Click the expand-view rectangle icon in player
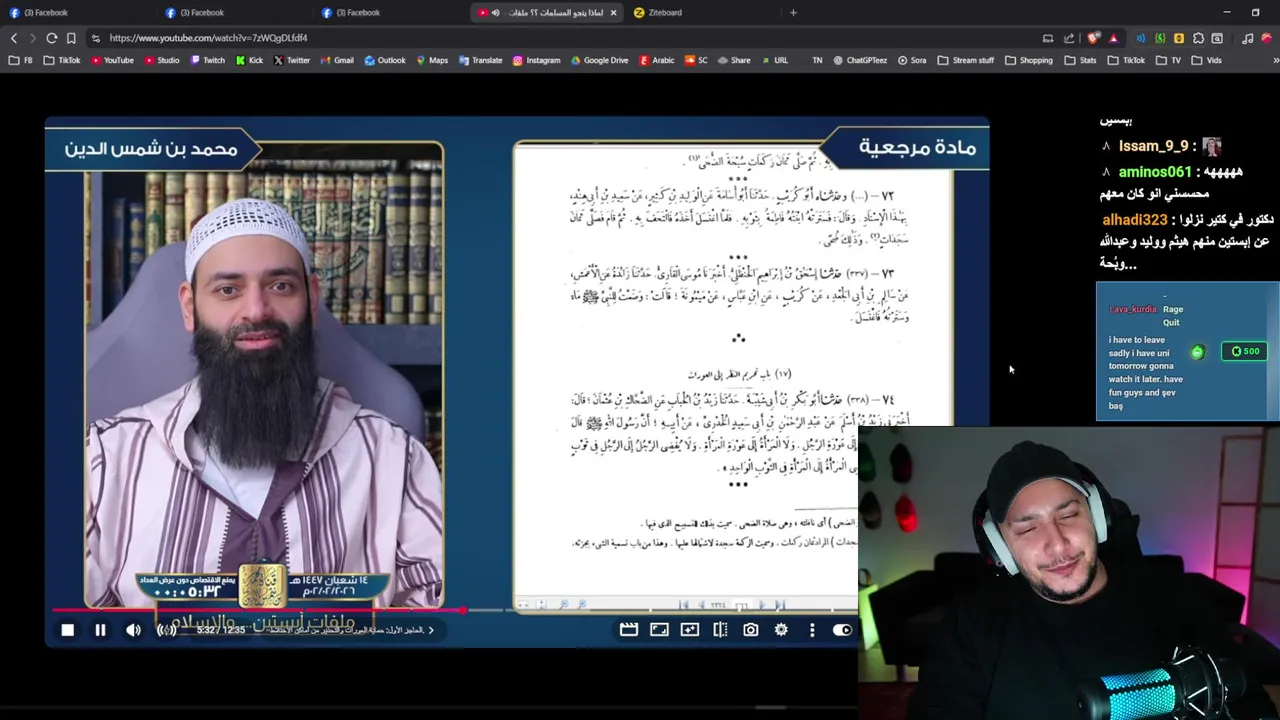Image resolution: width=1280 pixels, height=720 pixels. pos(659,629)
